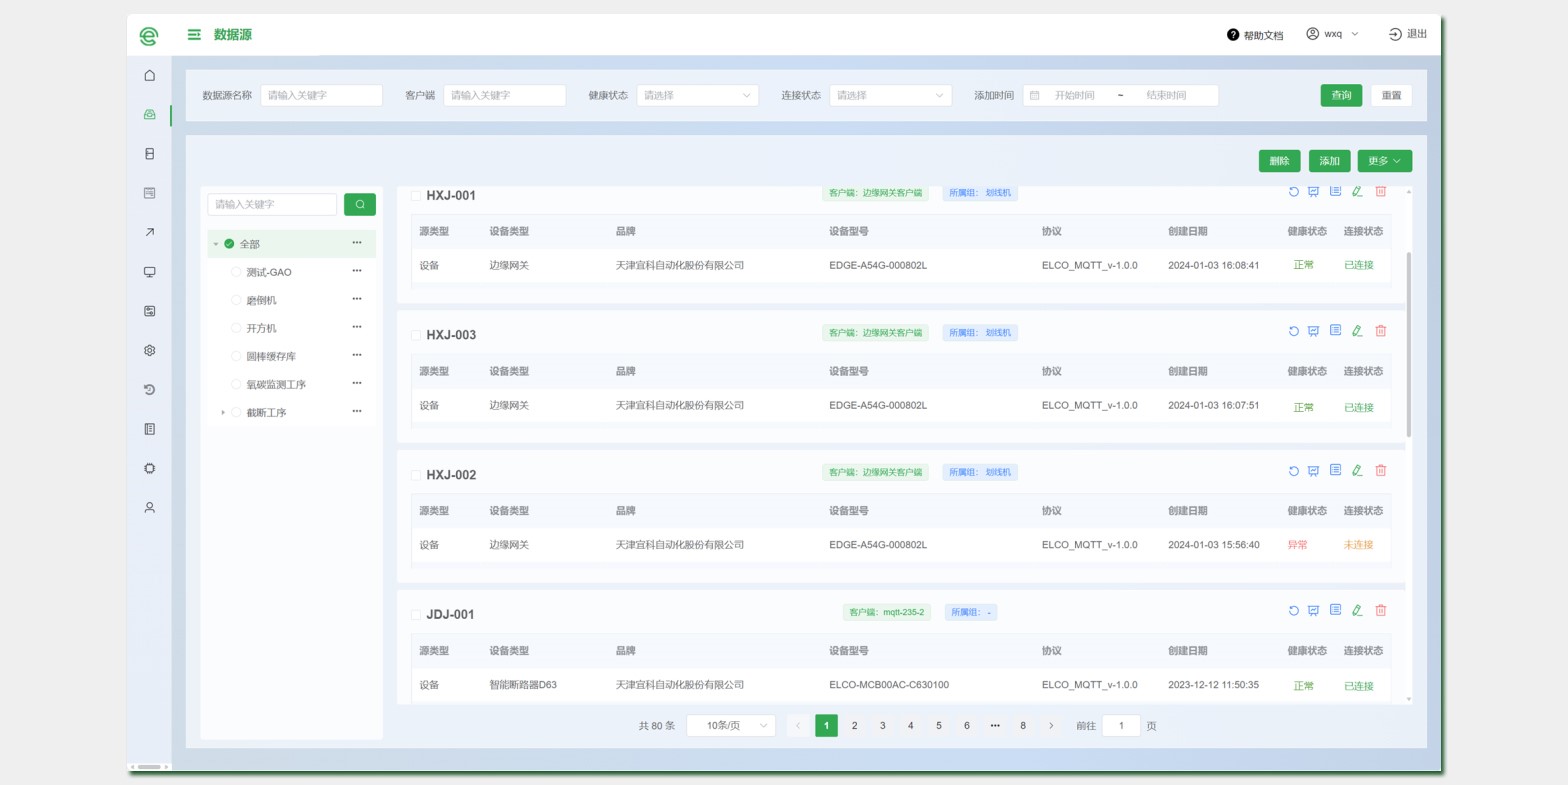Edit the HXJ-002 data source
The image size is (1568, 785).
click(1357, 471)
